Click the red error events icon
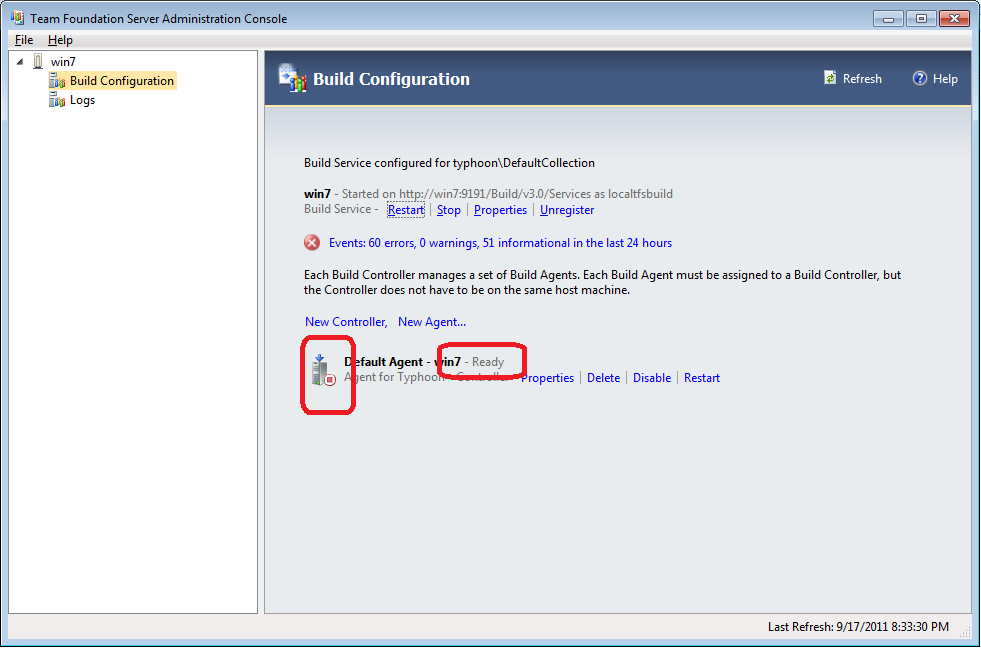Image resolution: width=981 pixels, height=648 pixels. coord(312,243)
